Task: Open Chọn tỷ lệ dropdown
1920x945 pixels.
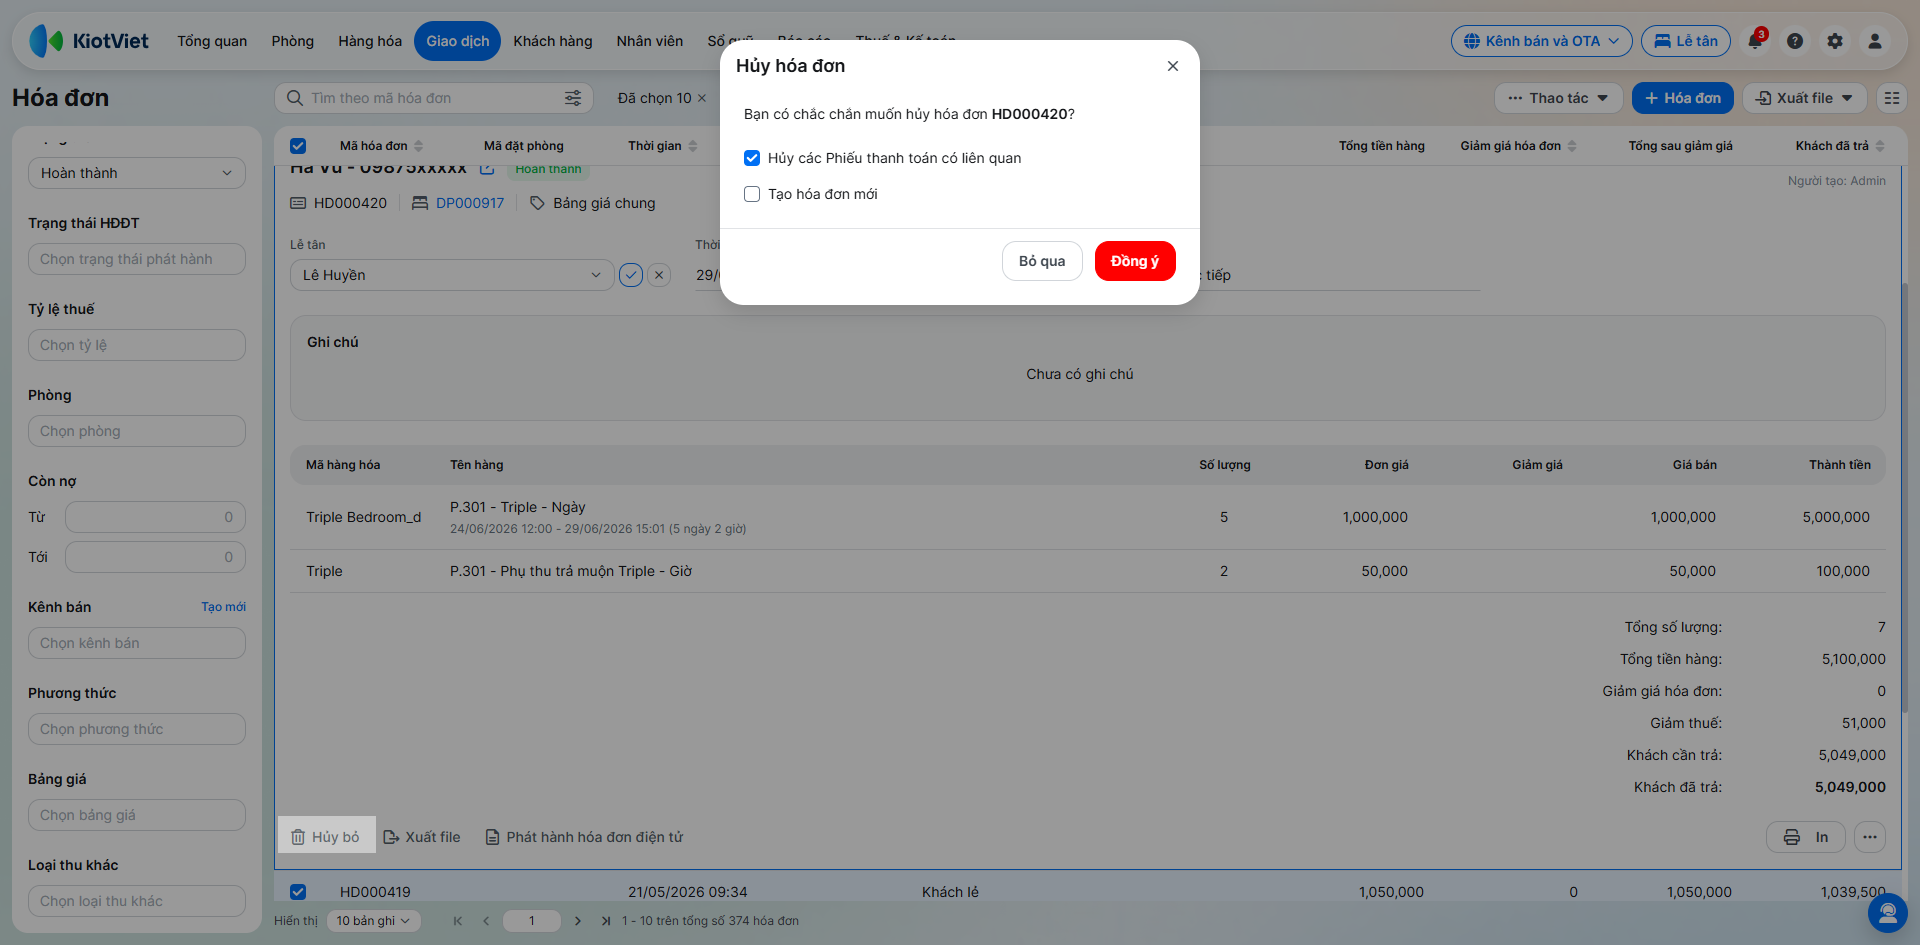Action: tap(137, 345)
